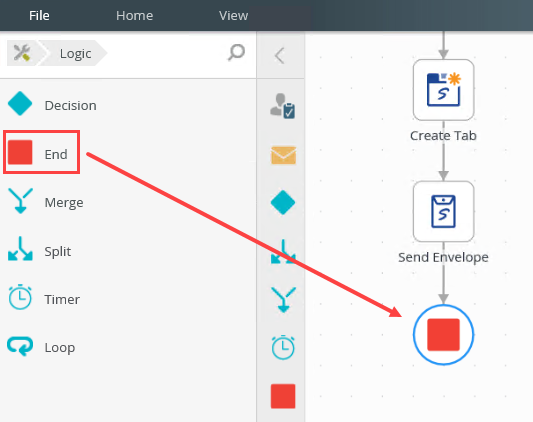The height and width of the screenshot is (422, 533).
Task: Click the Decision diamond in favorites bar
Action: (x=283, y=203)
